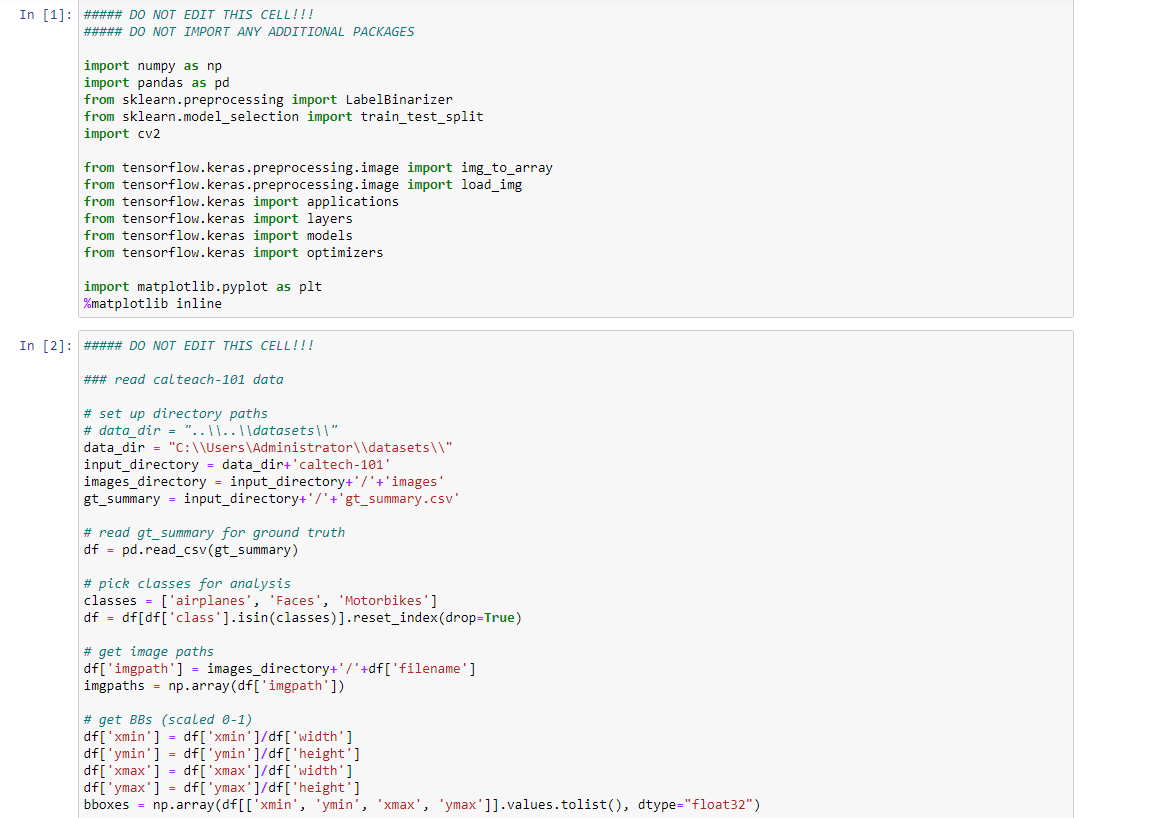This screenshot has width=1152, height=818.
Task: Place cursor on the df['xmax'] scaling line
Action: (218, 769)
